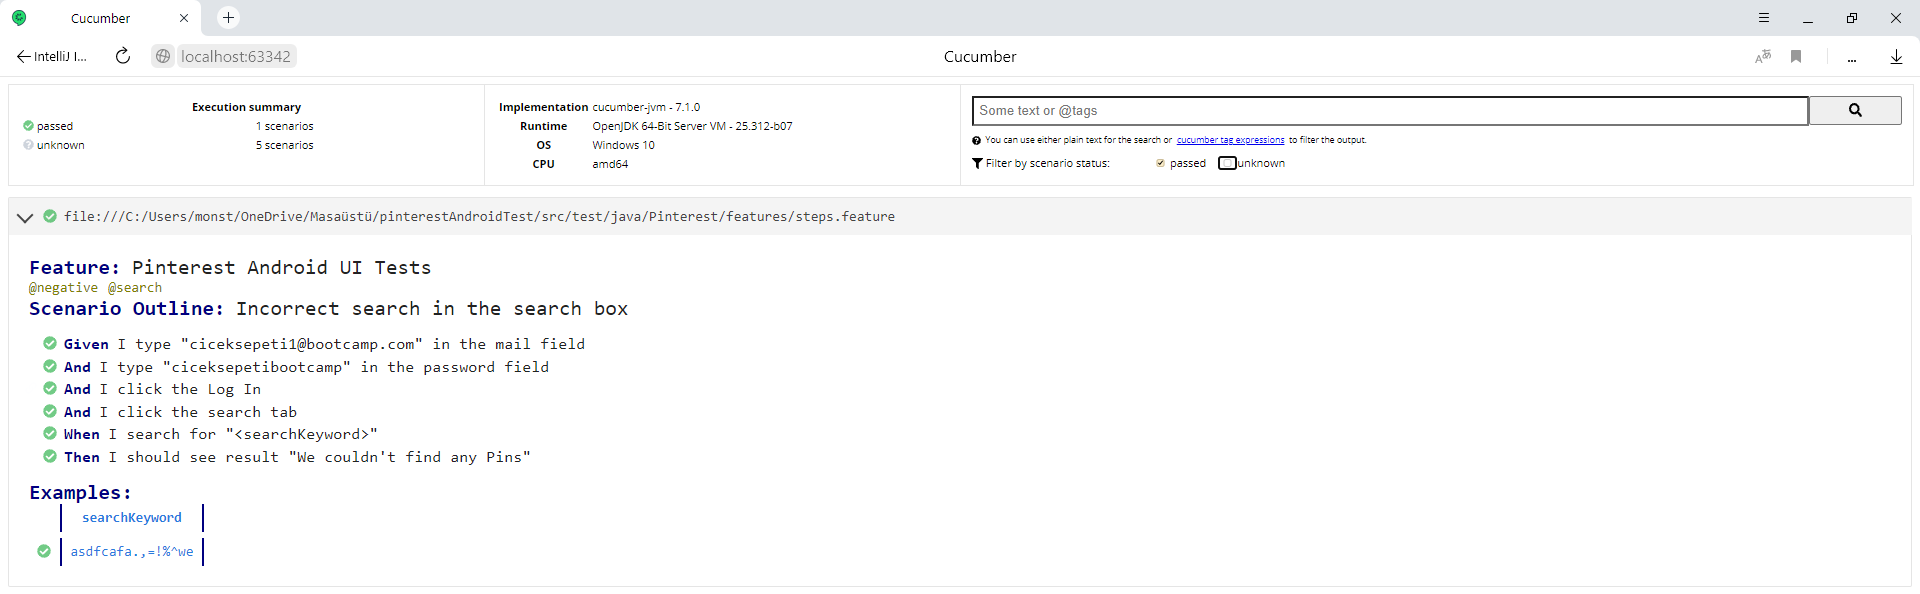1920x594 pixels.
Task: Click the searchKeyword table header
Action: pyautogui.click(x=132, y=518)
